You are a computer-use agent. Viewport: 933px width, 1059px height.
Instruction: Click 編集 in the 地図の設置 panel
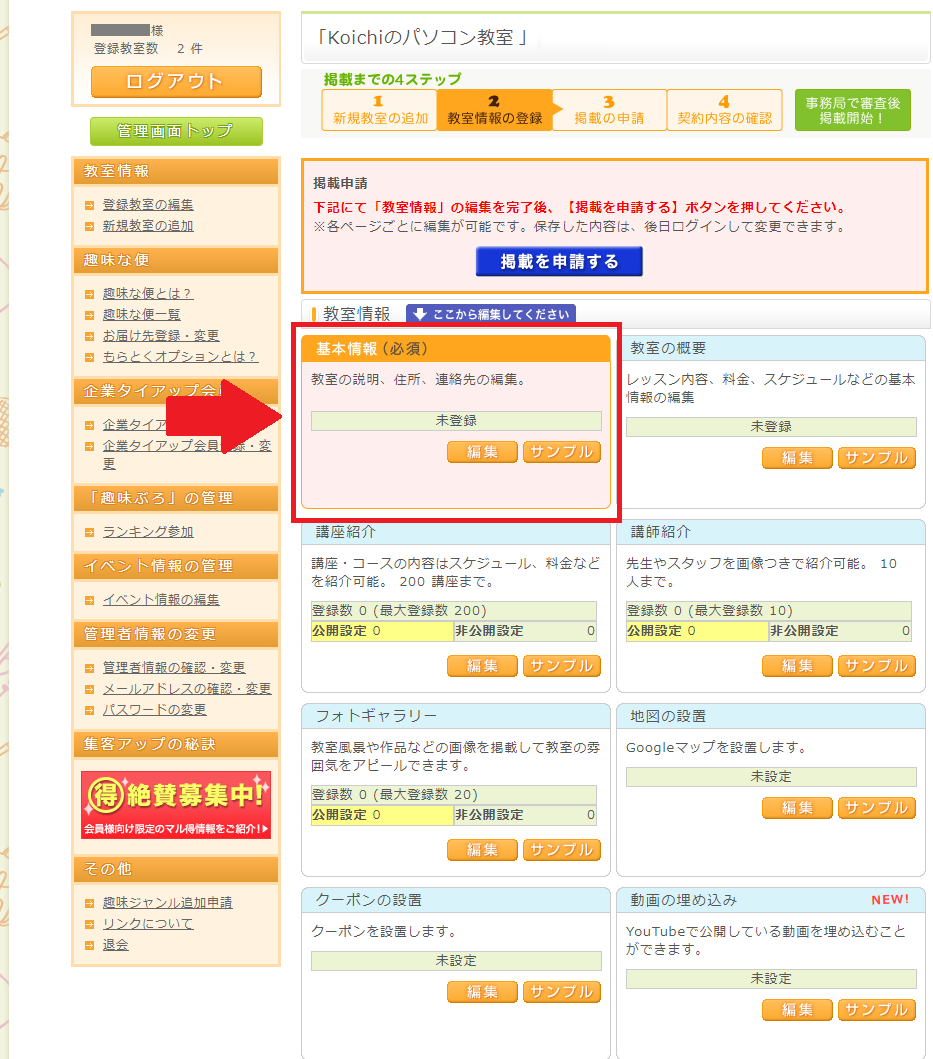point(797,808)
